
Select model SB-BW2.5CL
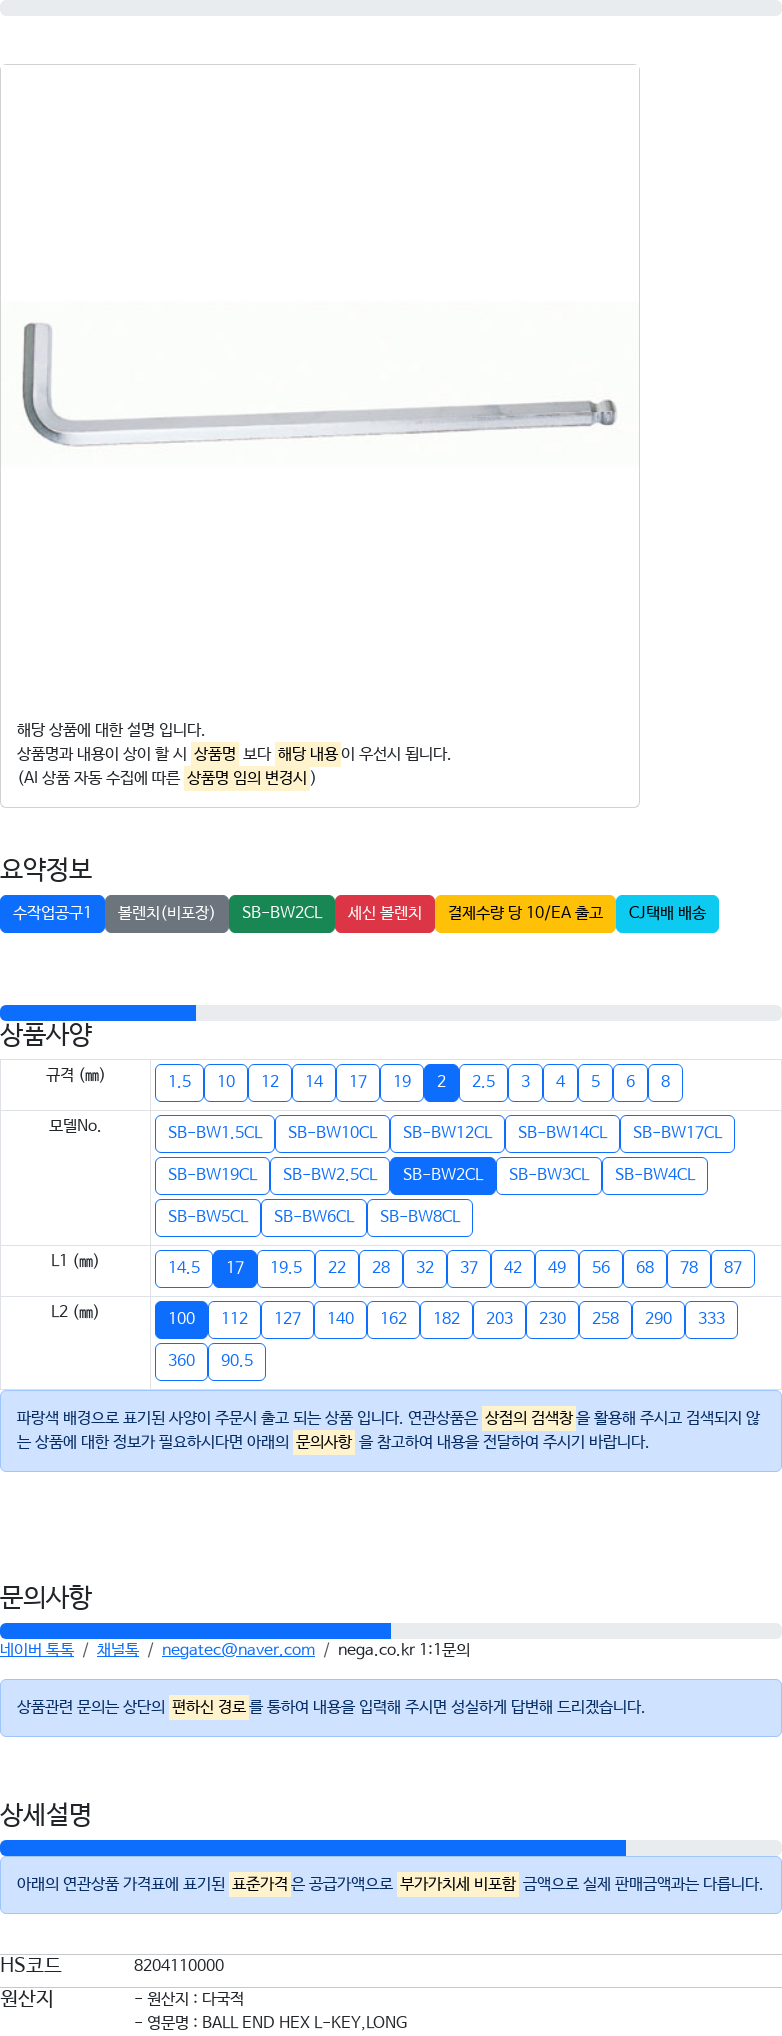(330, 1175)
